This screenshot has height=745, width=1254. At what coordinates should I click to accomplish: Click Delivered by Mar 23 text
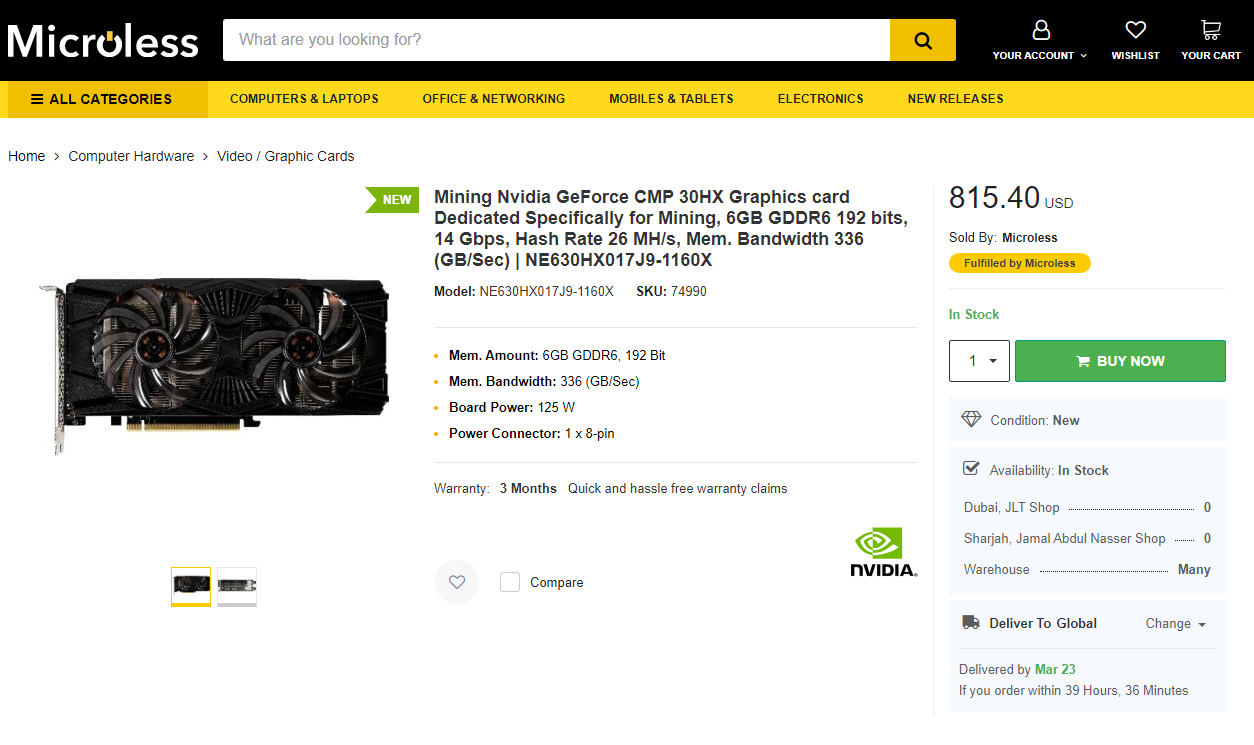(1017, 669)
